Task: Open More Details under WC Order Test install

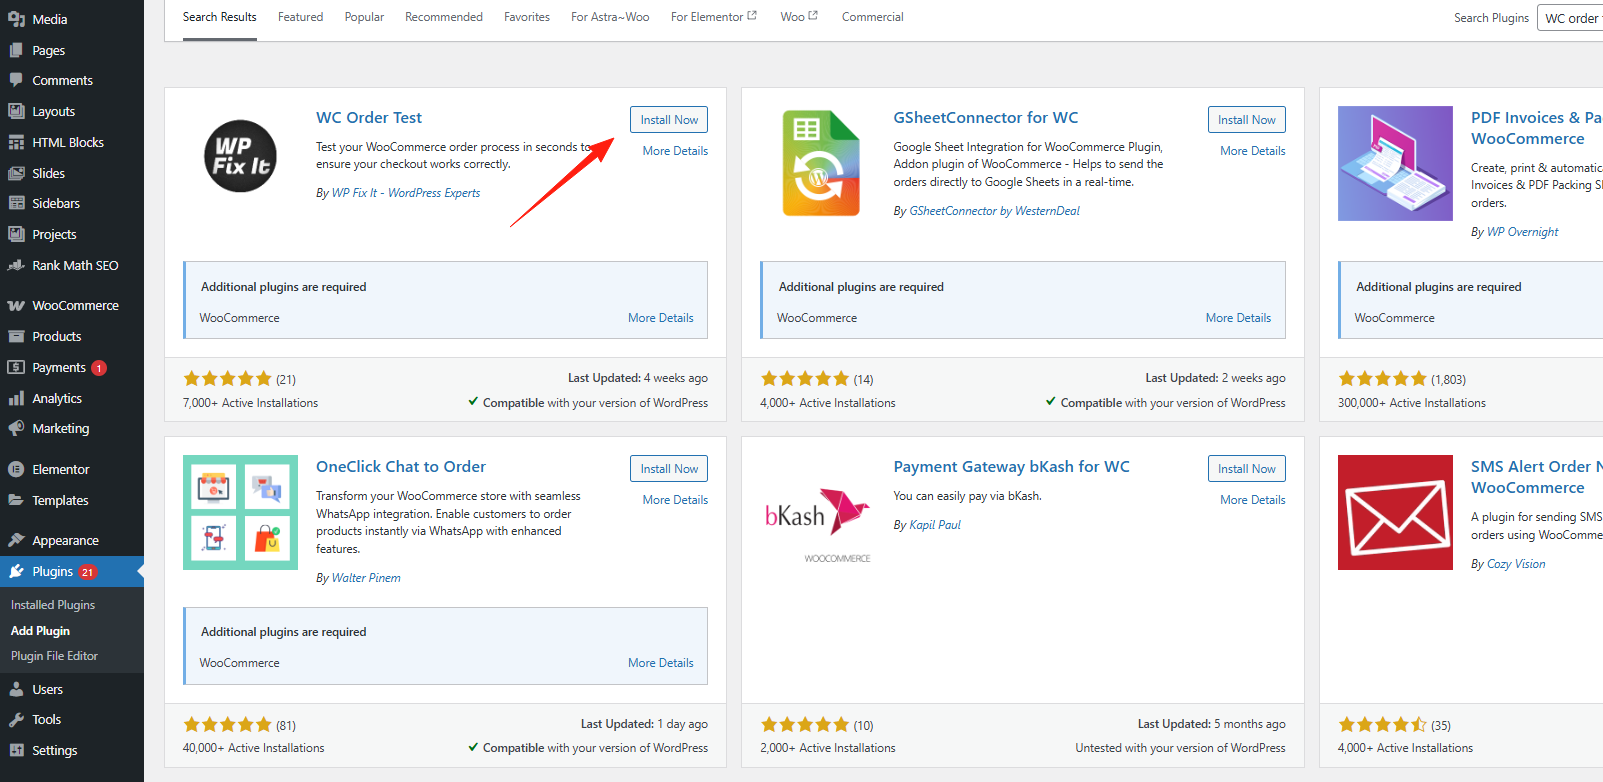Action: coord(675,151)
